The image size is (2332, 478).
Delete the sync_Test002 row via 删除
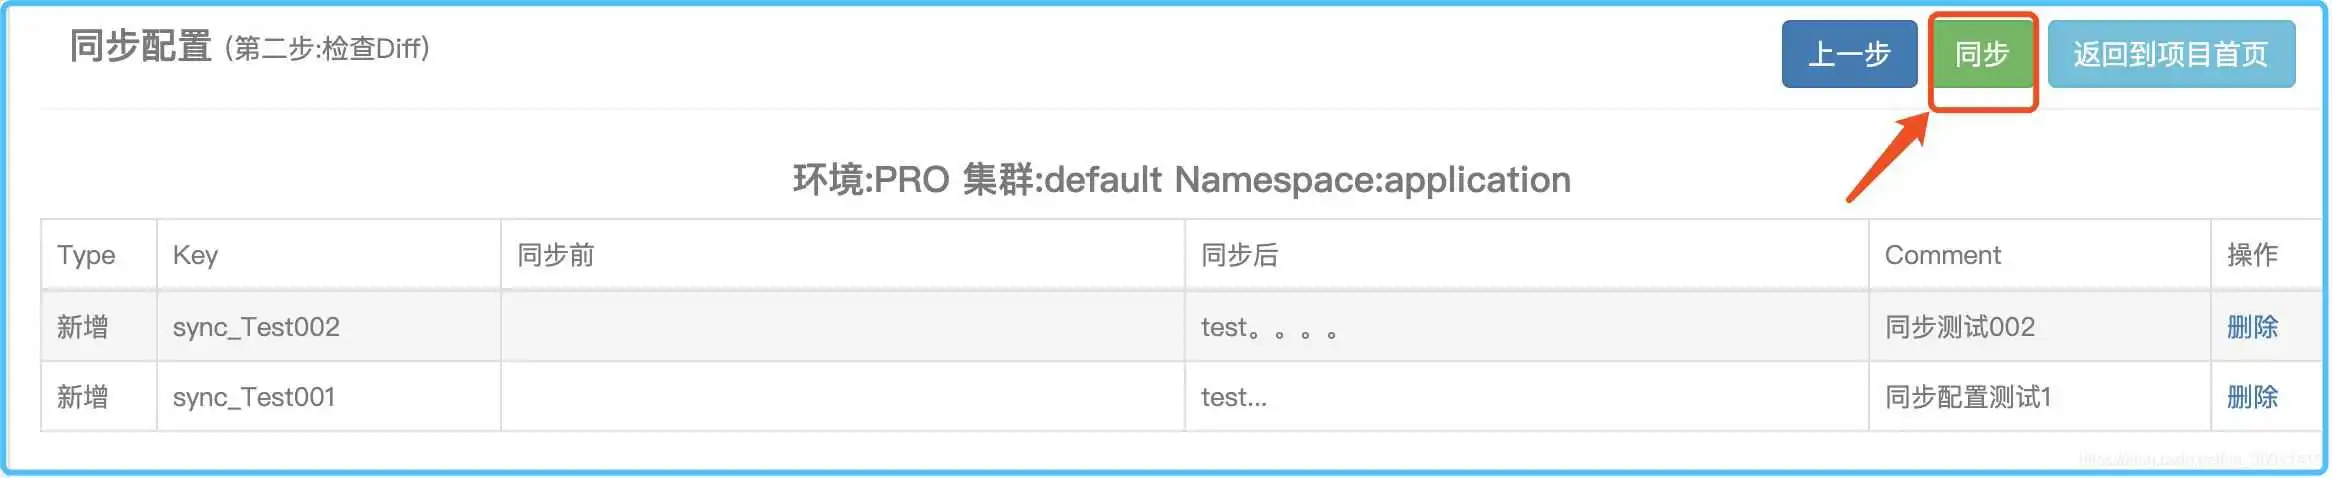click(2252, 327)
